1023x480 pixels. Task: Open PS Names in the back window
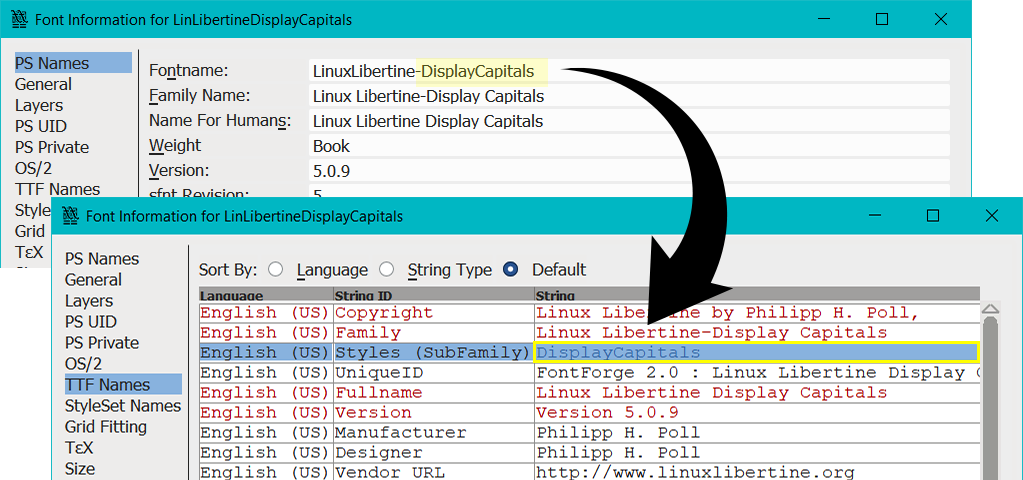(x=73, y=63)
